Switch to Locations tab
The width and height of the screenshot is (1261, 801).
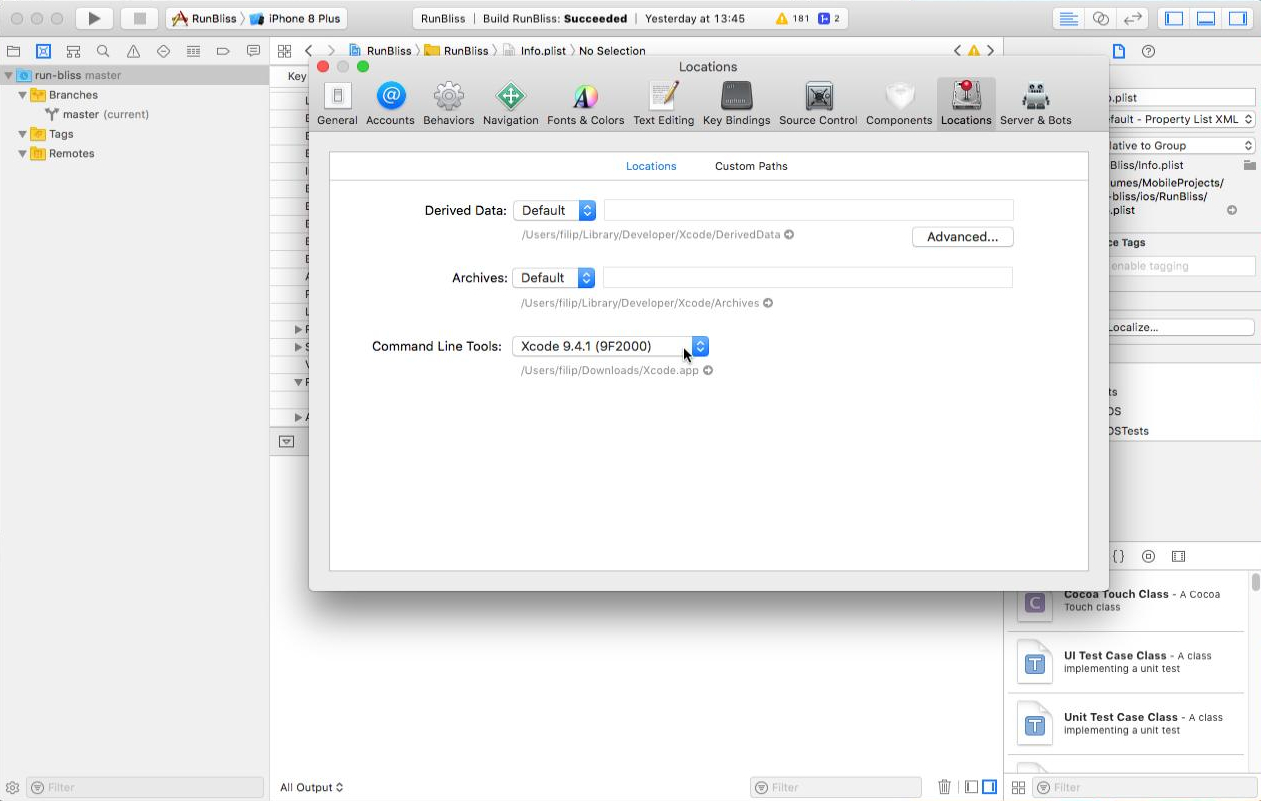pyautogui.click(x=651, y=166)
